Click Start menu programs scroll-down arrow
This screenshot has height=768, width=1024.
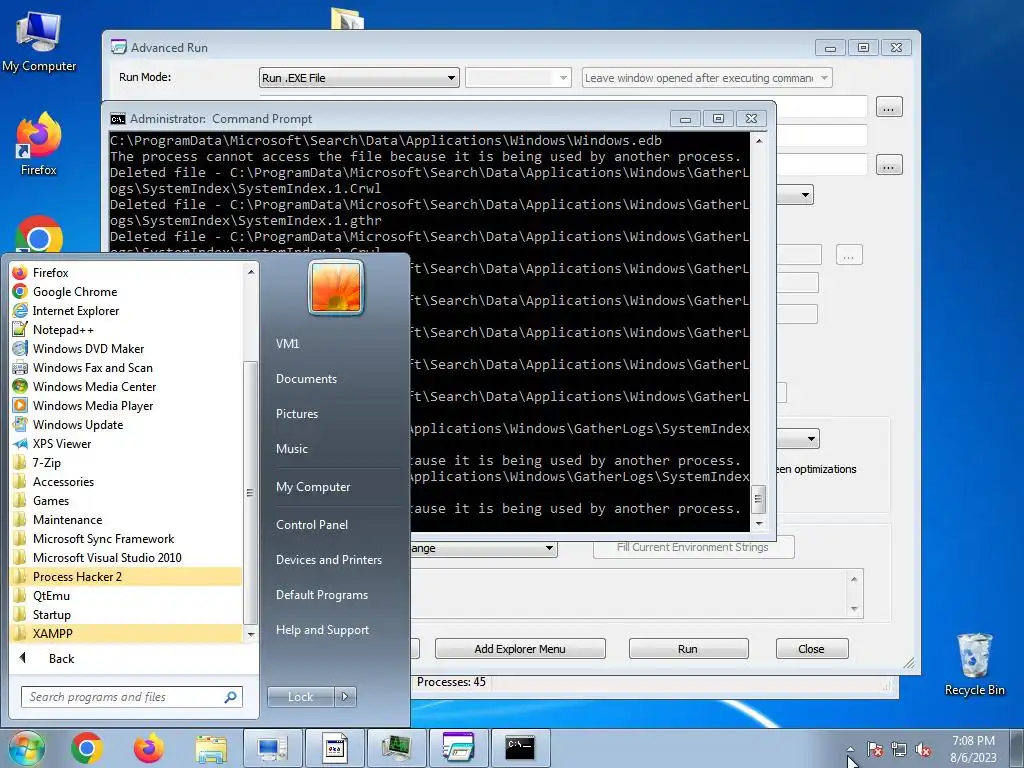tap(251, 634)
